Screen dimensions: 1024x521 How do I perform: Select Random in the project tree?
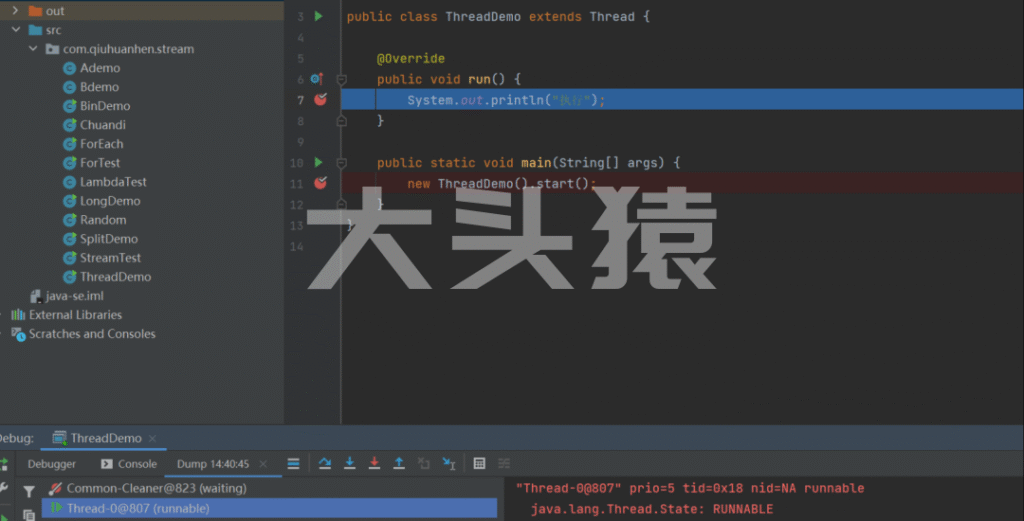tap(103, 220)
